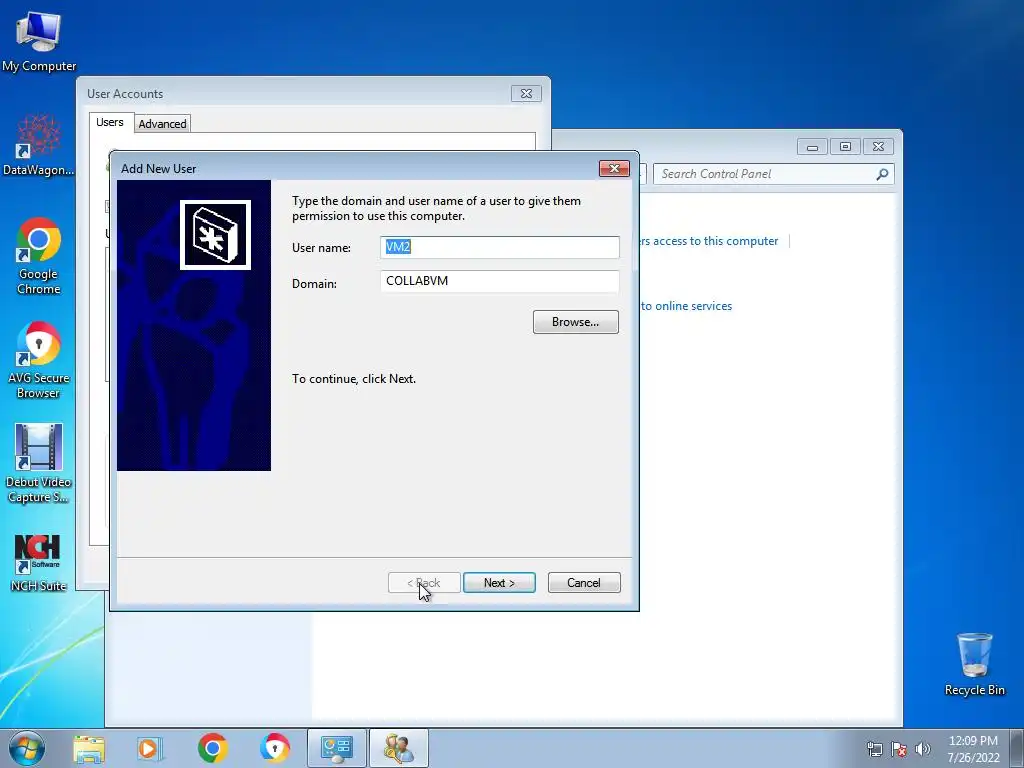Select the Users tab in User Accounts
The height and width of the screenshot is (768, 1024).
pos(110,122)
